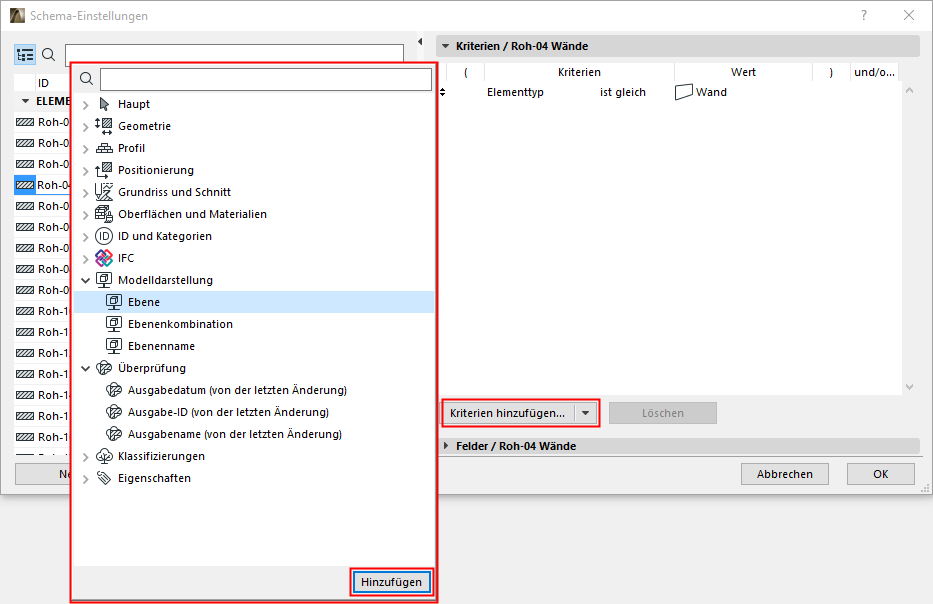Click the Eigenschaften tag icon
This screenshot has height=604, width=933.
(104, 478)
